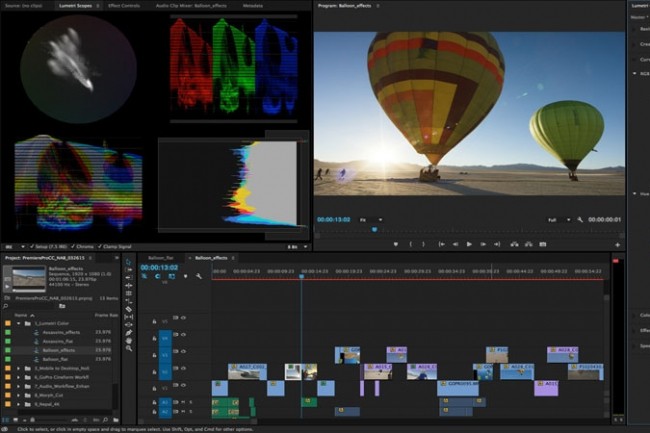Screen dimensions: 650x433
Task: Click the Find icon in Project panel footer
Action: (106, 420)
